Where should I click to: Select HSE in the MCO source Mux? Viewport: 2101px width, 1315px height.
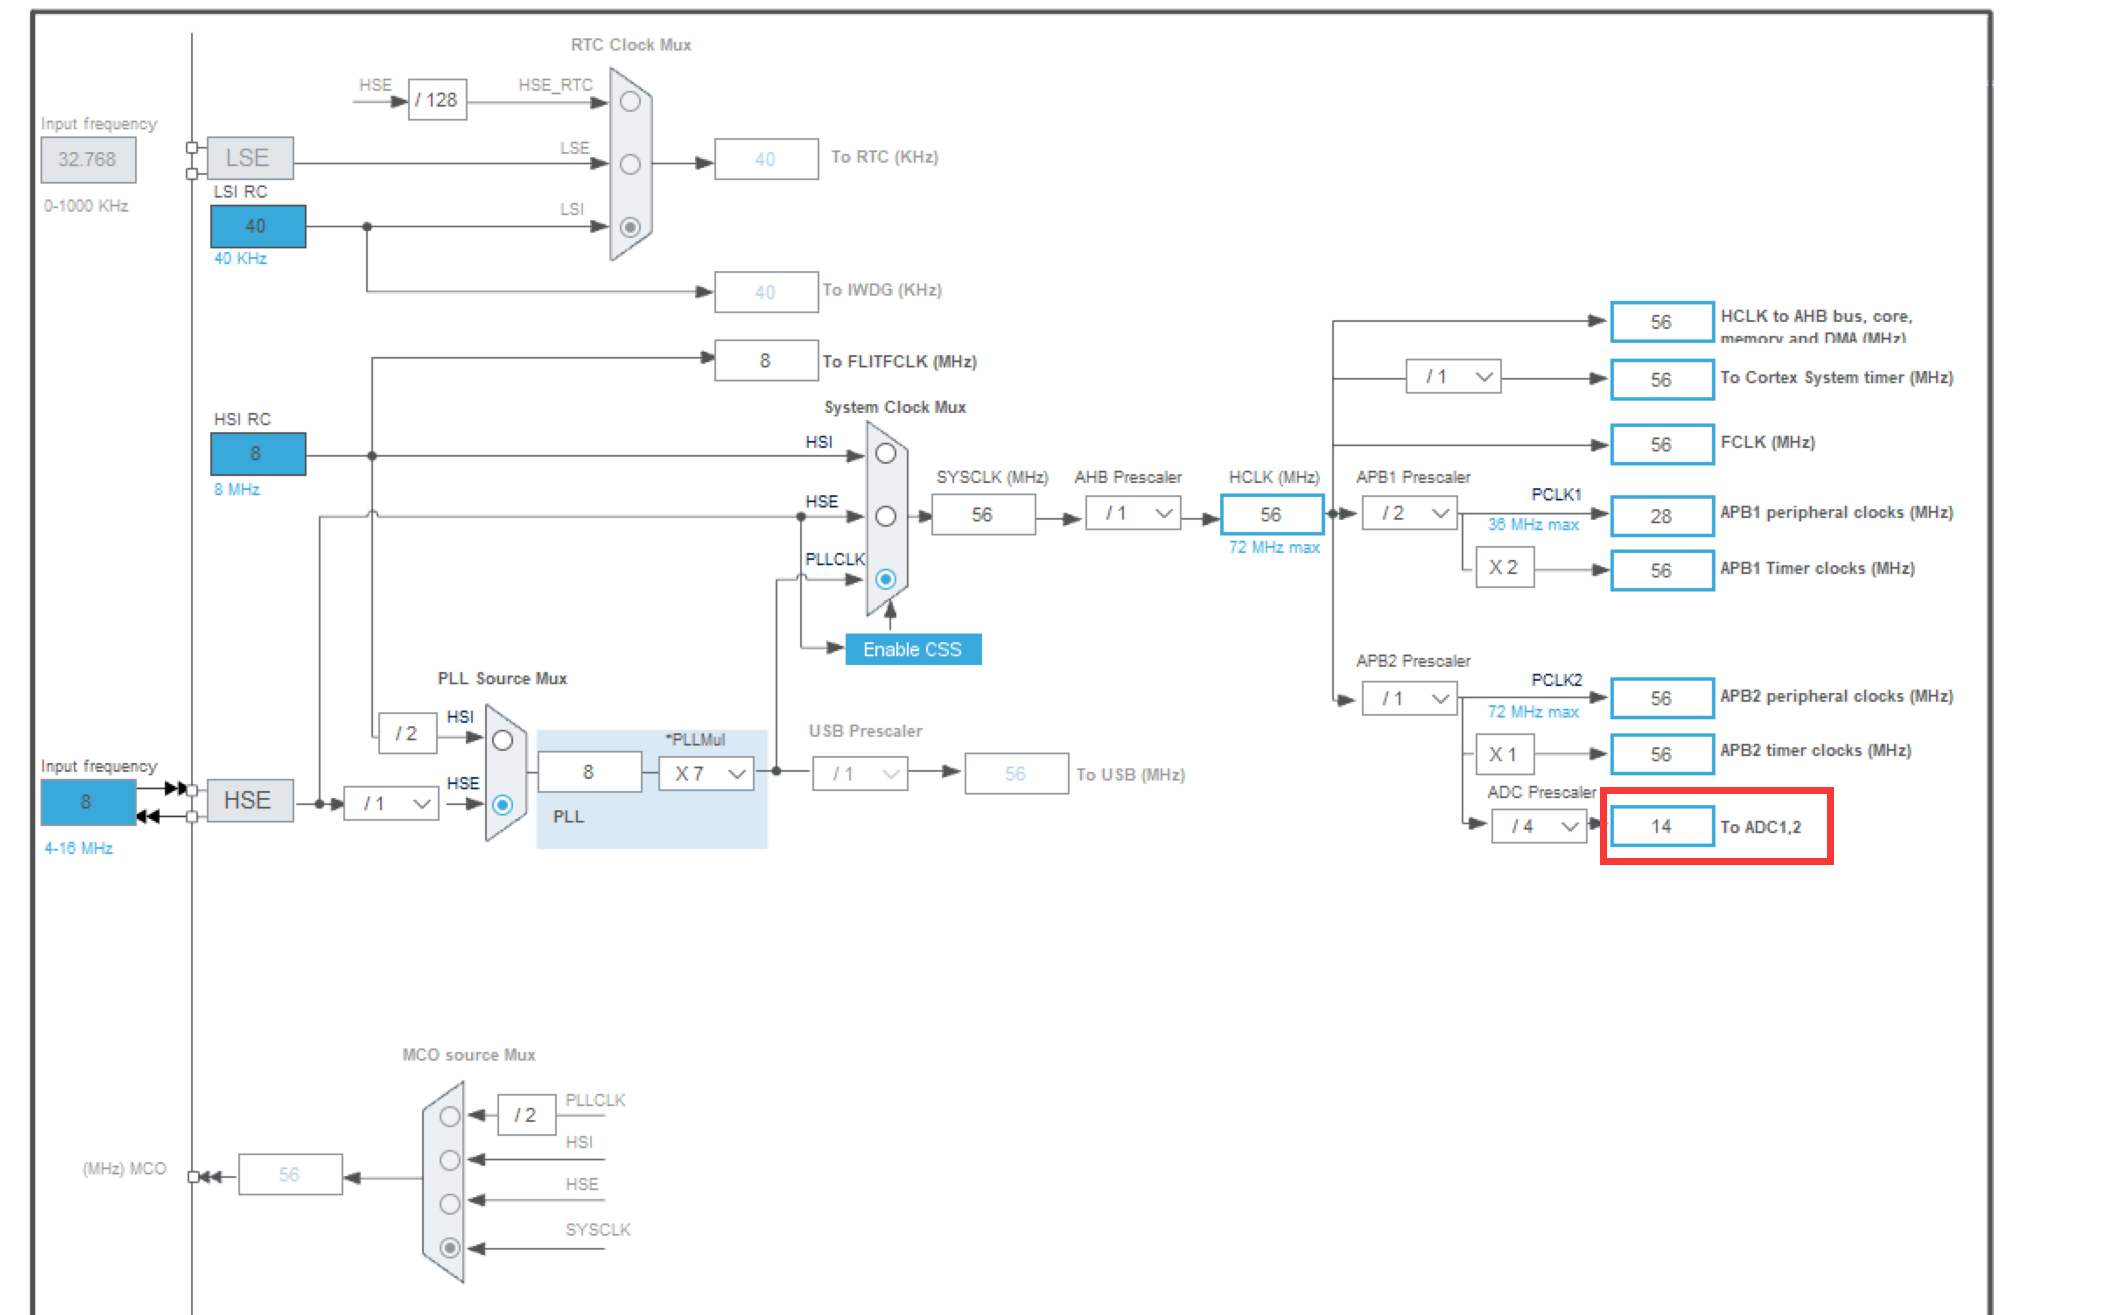(449, 1205)
